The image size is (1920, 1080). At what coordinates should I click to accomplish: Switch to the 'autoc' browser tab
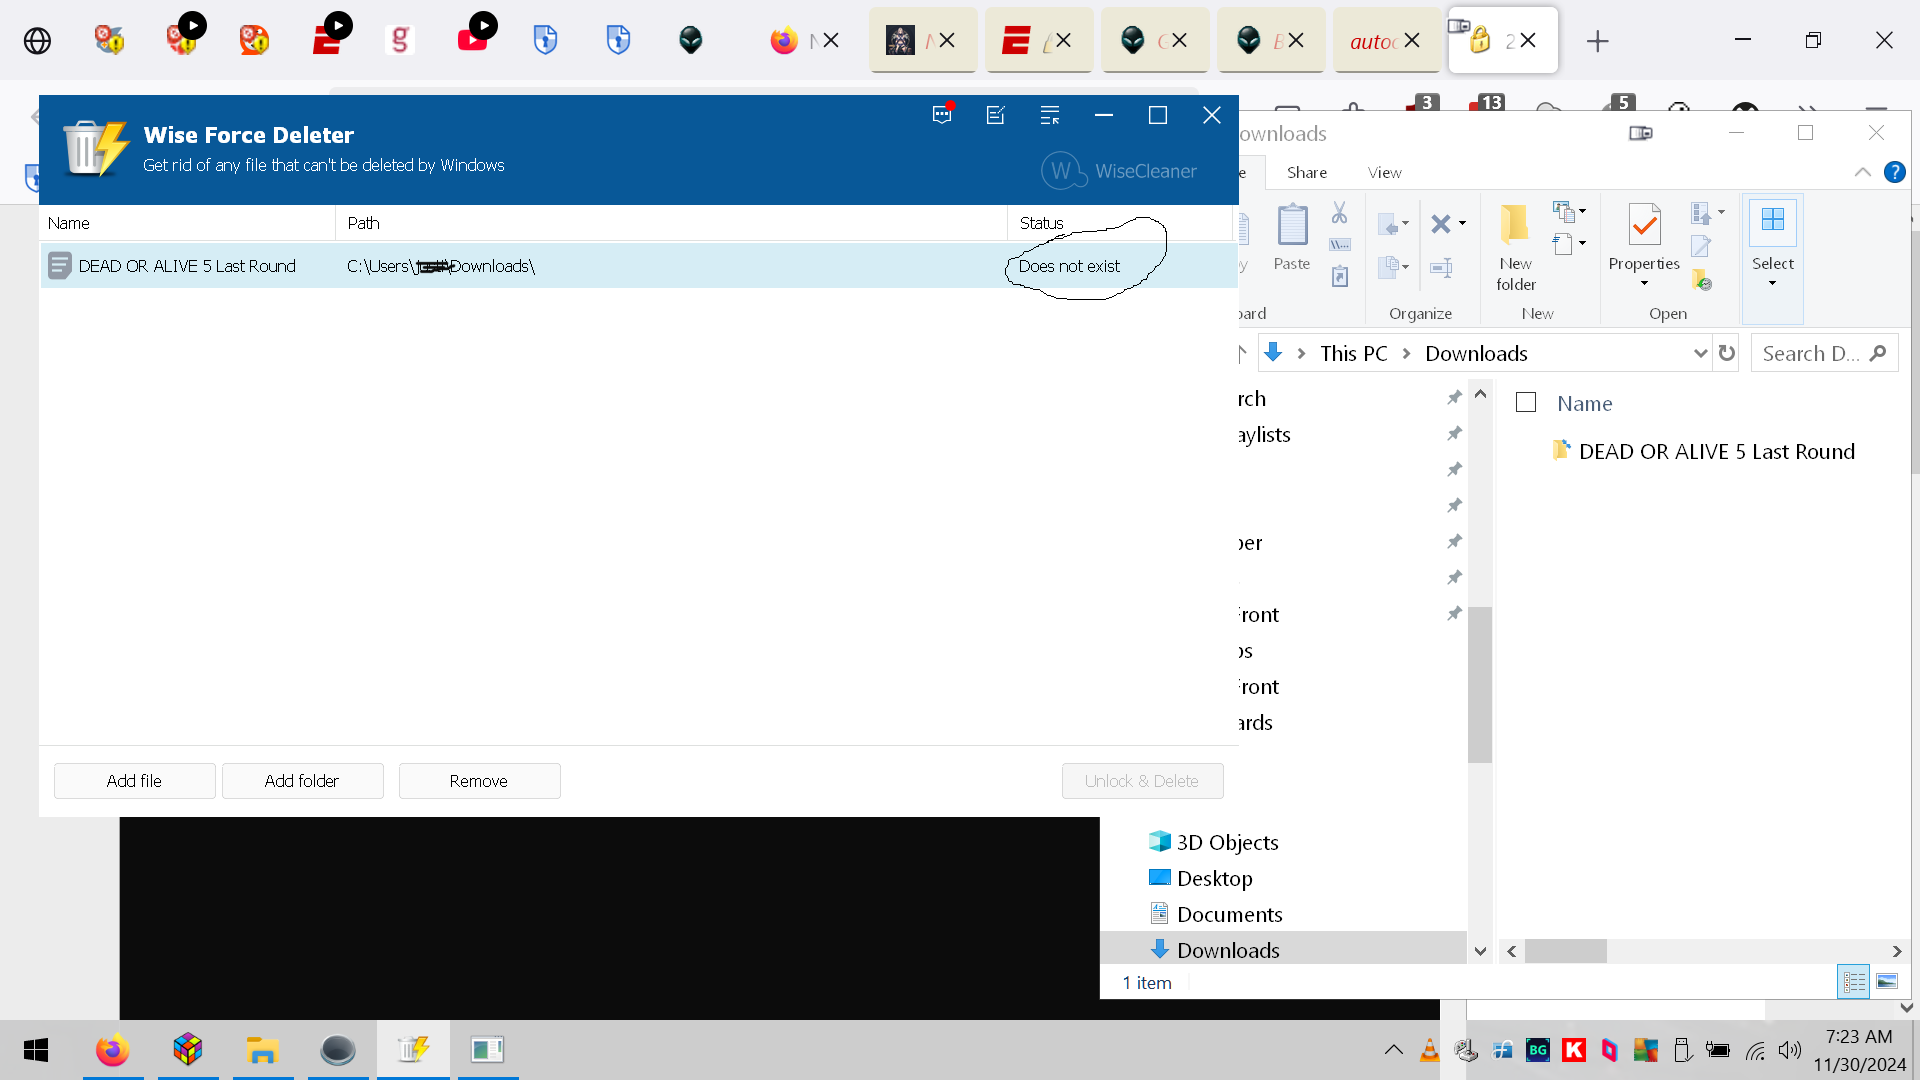click(1386, 40)
